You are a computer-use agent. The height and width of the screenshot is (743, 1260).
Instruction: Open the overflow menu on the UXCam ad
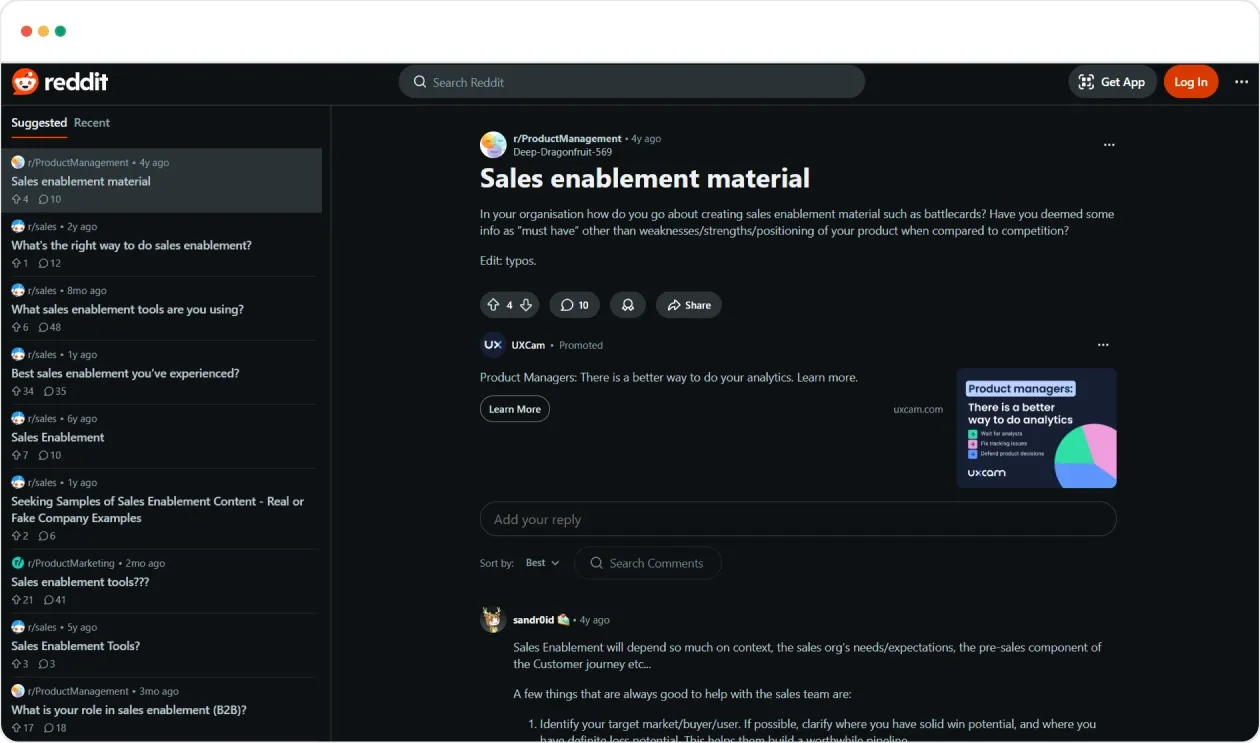click(1103, 344)
